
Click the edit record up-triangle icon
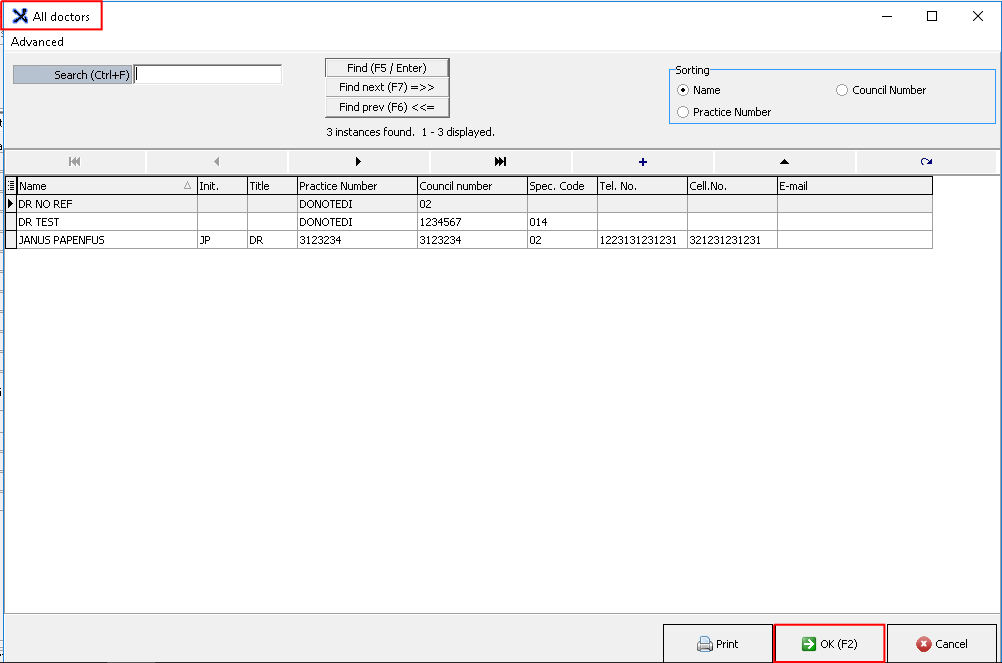784,161
